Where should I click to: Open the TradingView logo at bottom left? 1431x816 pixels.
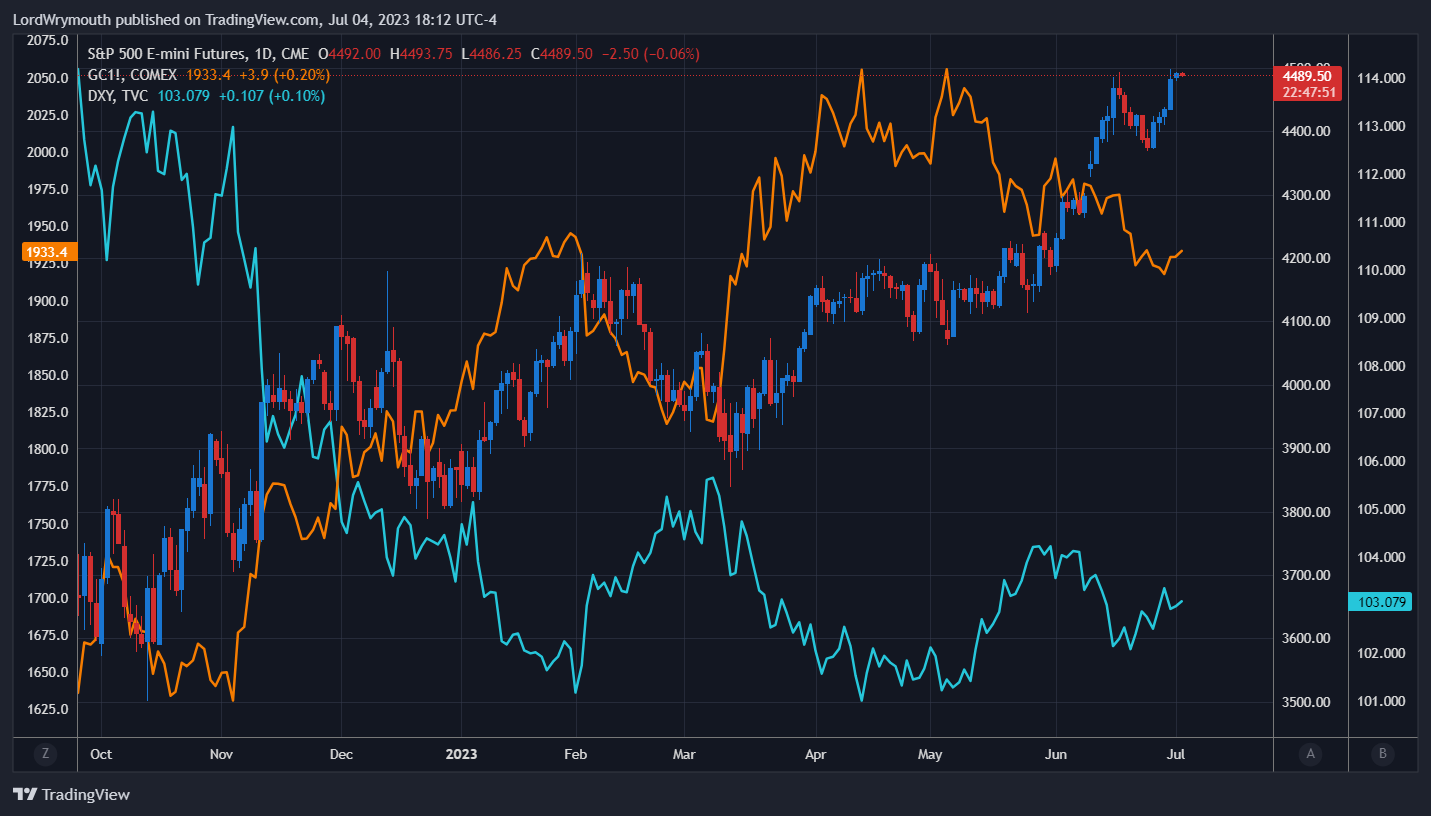pos(72,795)
